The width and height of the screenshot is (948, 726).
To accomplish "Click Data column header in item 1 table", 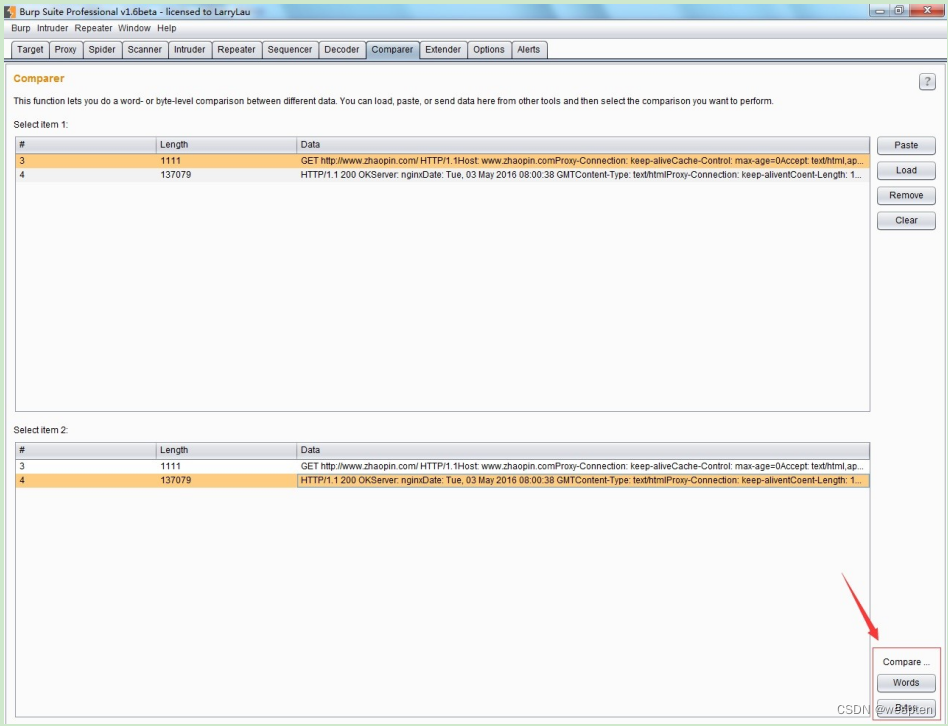I will tap(583, 144).
